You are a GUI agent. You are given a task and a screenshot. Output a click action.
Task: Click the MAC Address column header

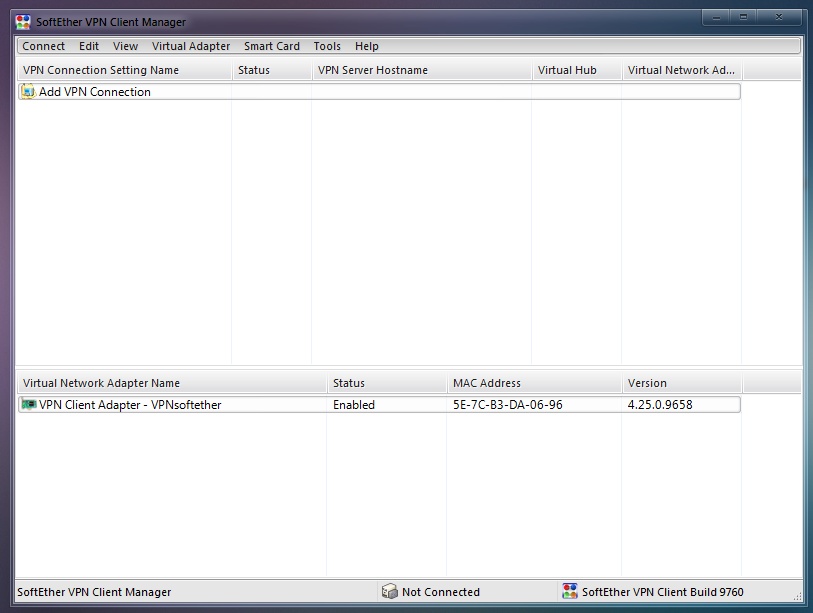pyautogui.click(x=534, y=383)
